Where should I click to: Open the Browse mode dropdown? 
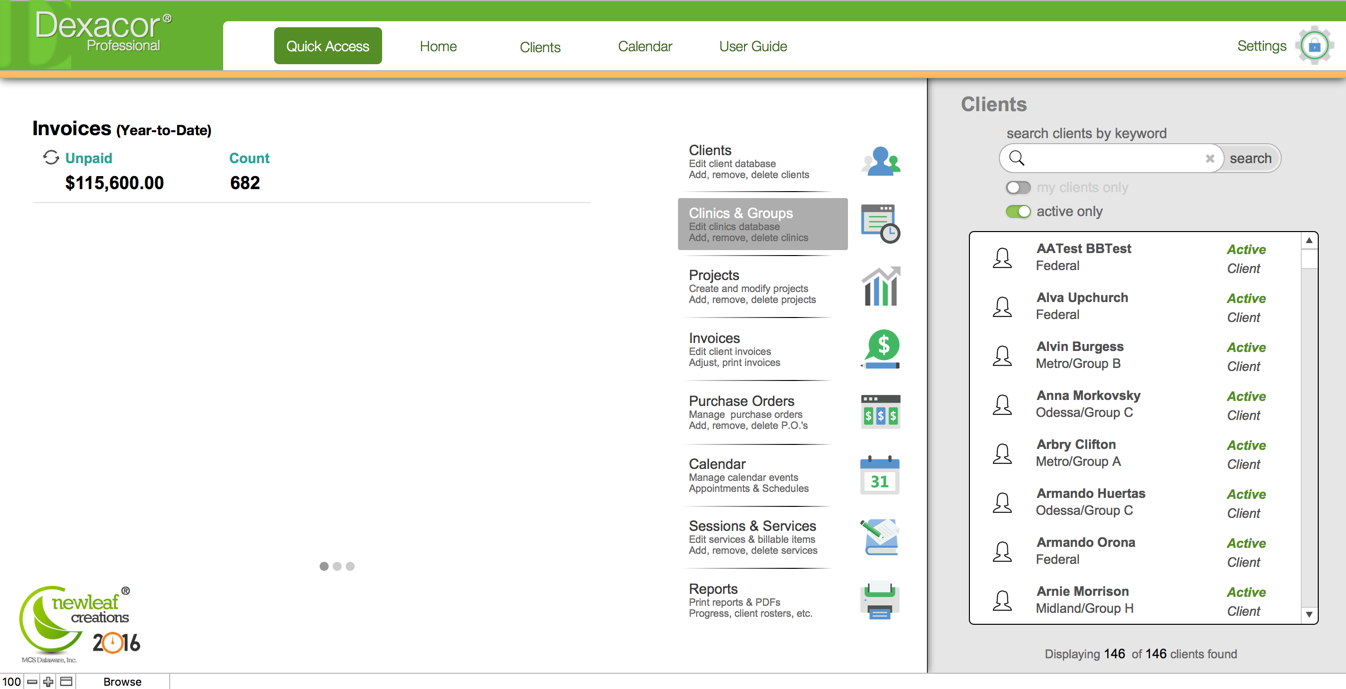122,681
